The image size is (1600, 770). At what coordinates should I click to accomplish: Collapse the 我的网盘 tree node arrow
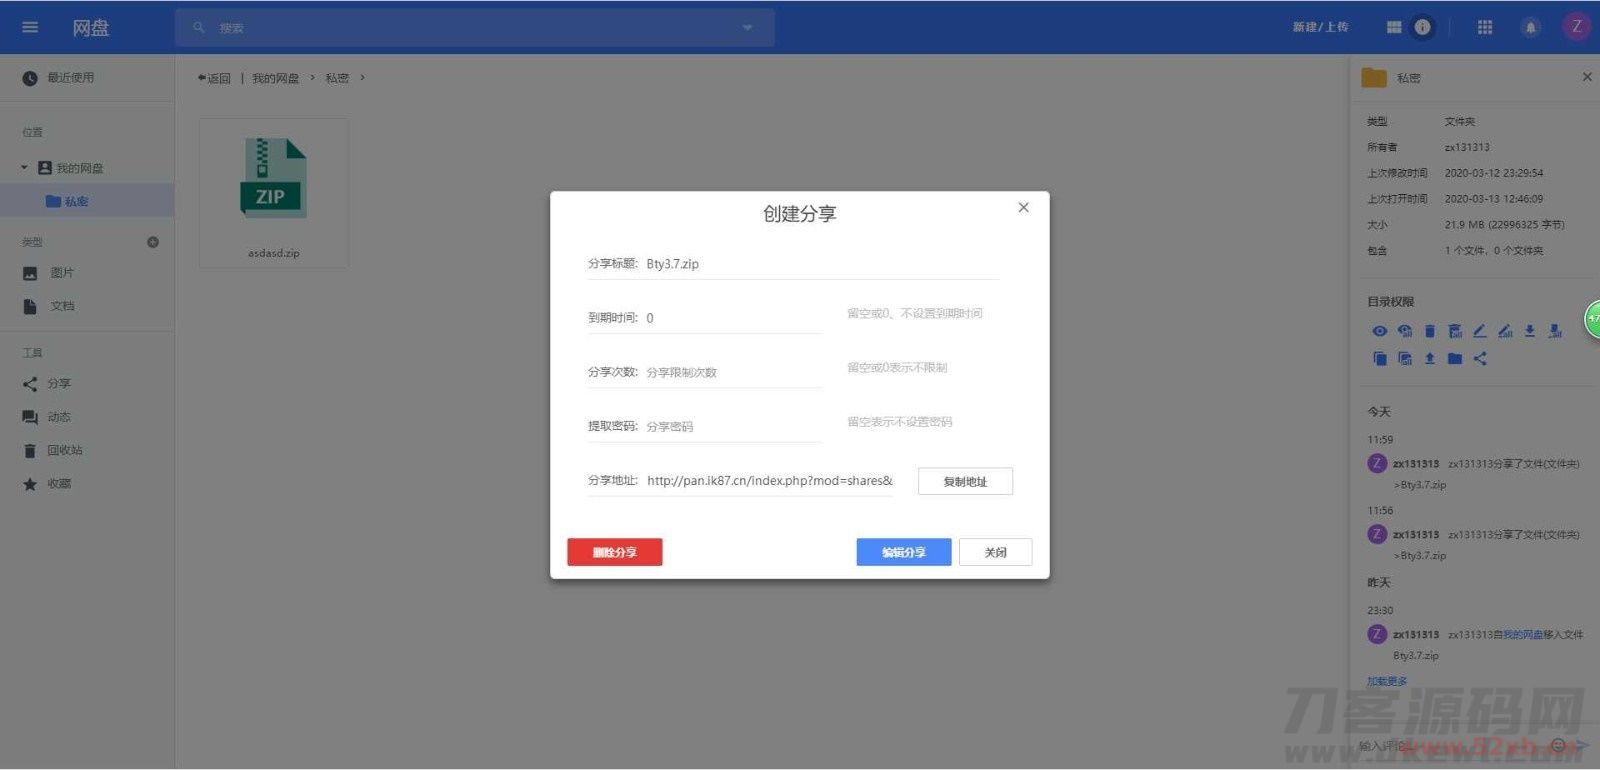click(x=25, y=168)
